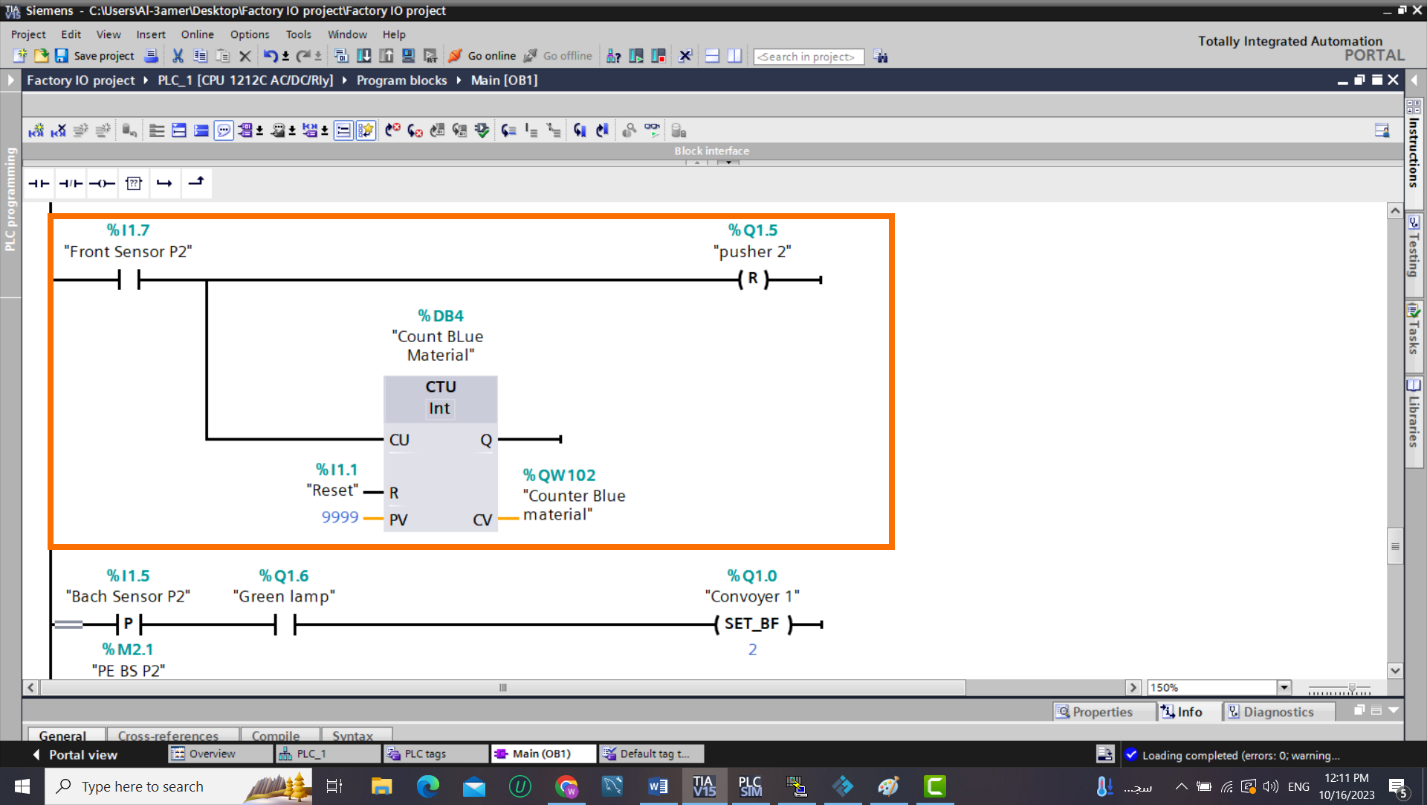Insert an output coil instruction
The height and width of the screenshot is (805, 1427).
(102, 183)
